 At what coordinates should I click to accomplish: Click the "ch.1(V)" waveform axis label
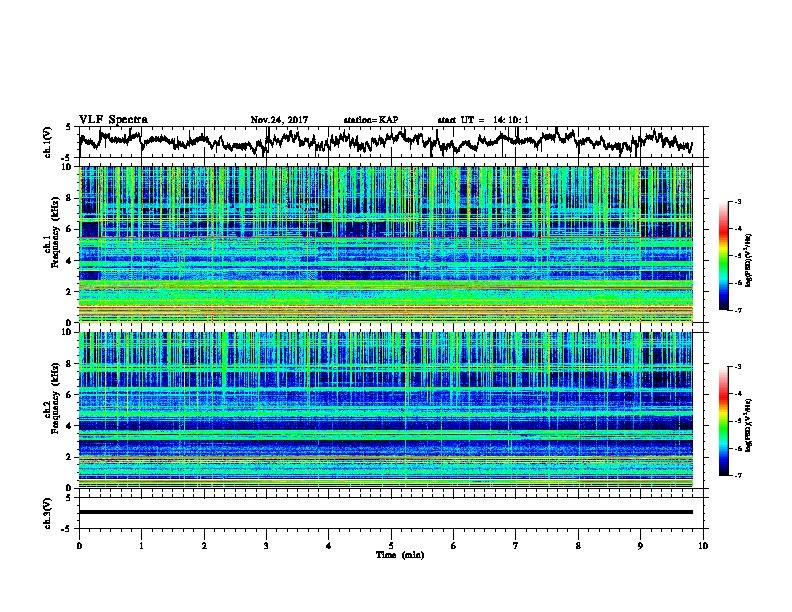(x=47, y=142)
